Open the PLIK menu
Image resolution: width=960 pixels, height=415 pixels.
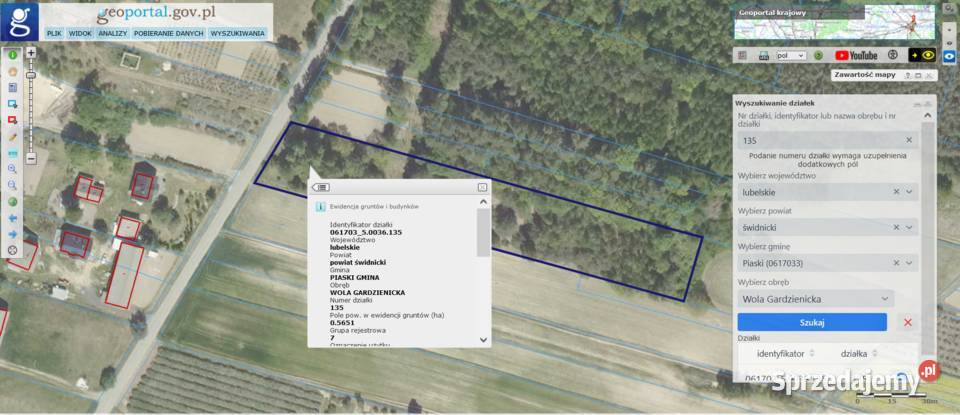54,33
